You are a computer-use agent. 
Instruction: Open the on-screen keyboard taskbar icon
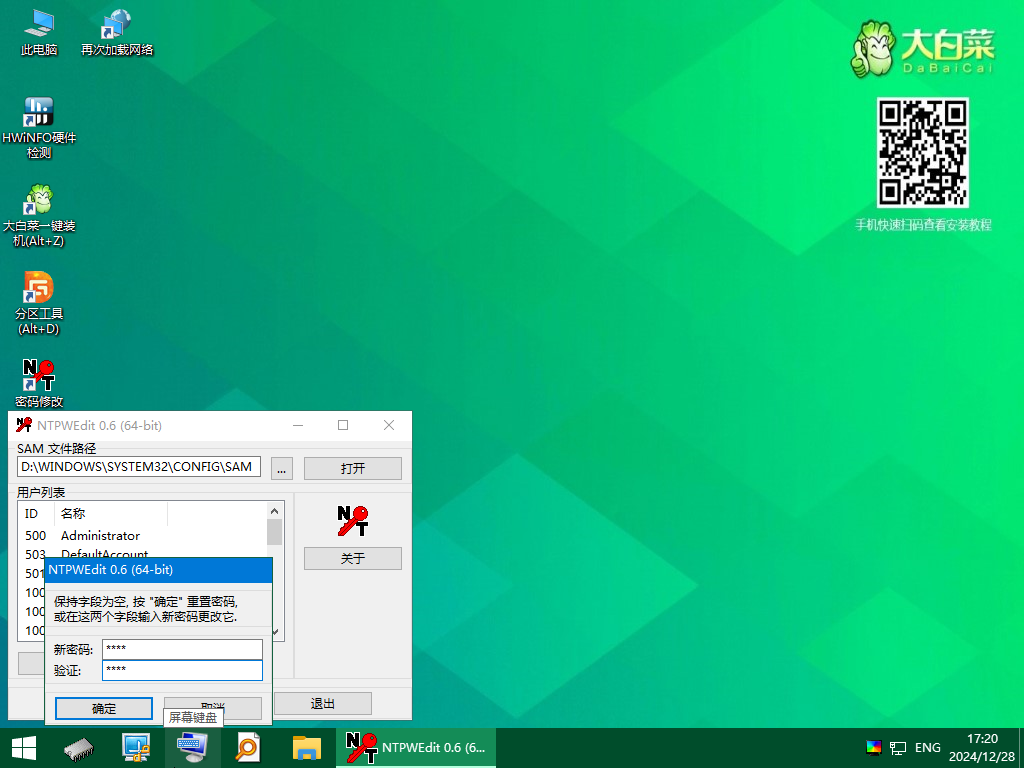point(192,747)
